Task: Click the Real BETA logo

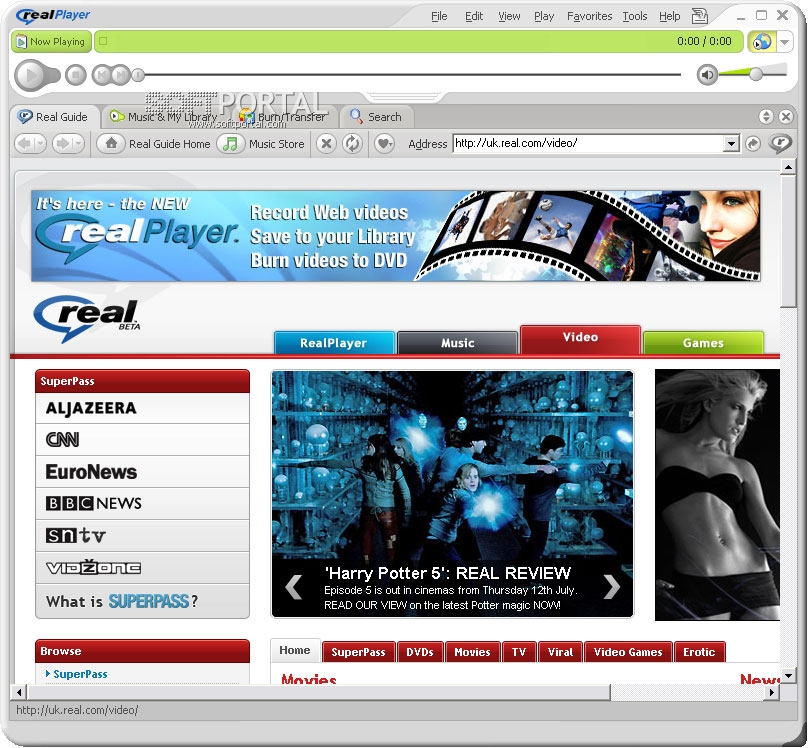Action: click(x=87, y=318)
